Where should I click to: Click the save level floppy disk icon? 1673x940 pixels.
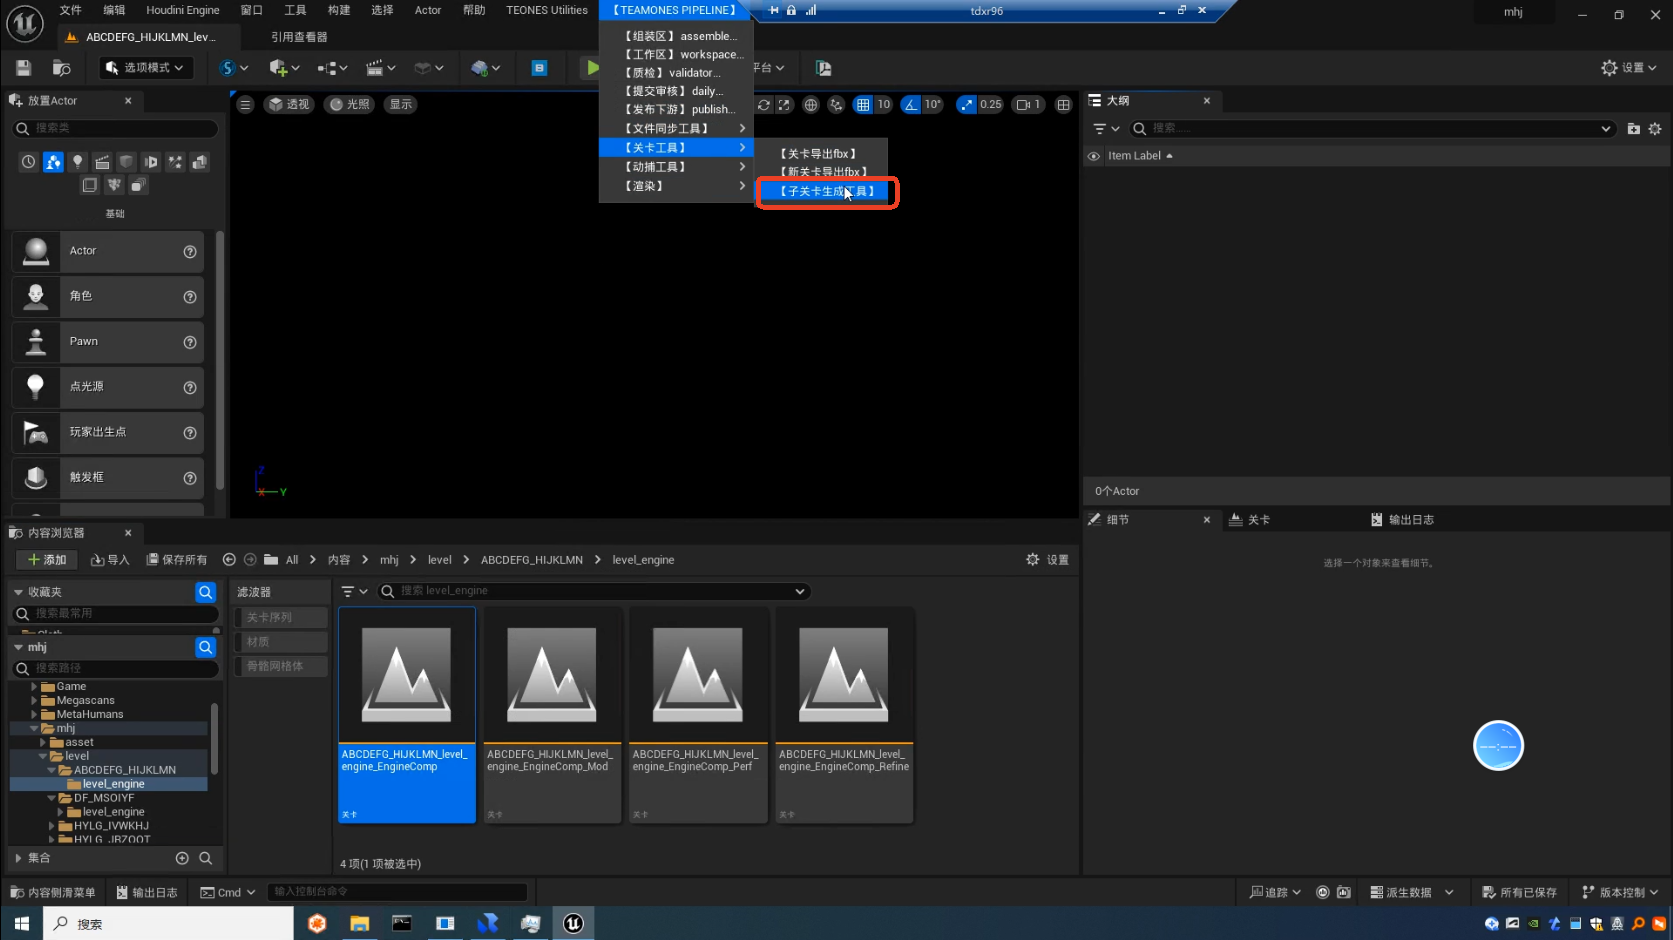pyautogui.click(x=23, y=68)
